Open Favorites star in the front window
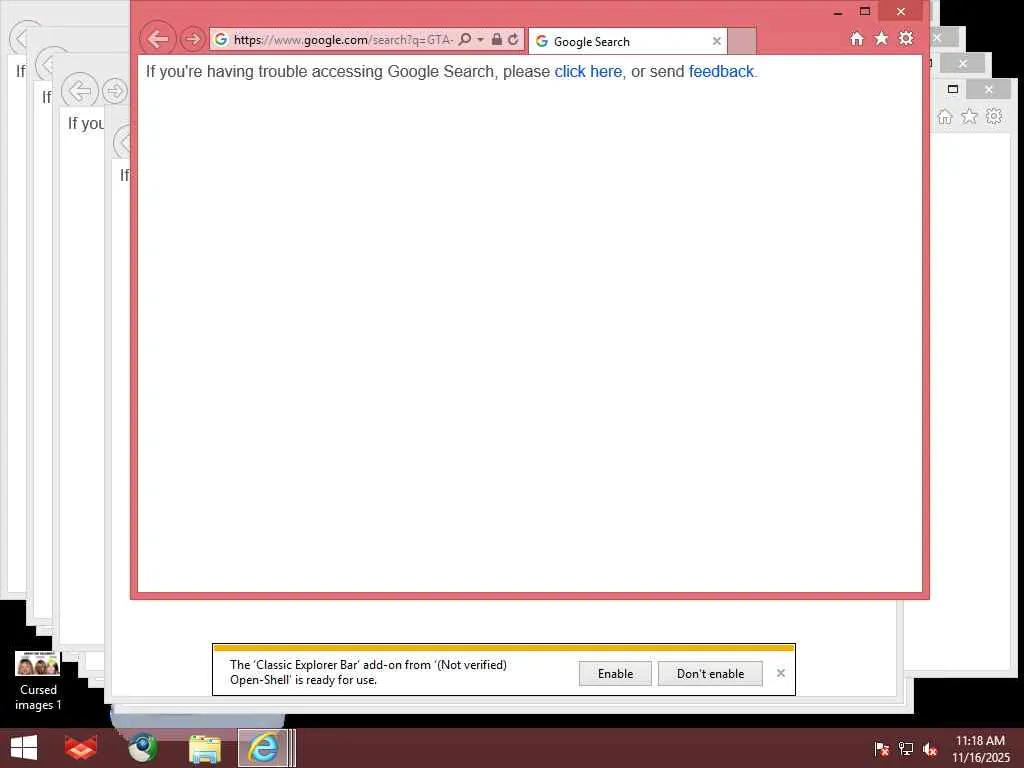Image resolution: width=1024 pixels, height=768 pixels. (x=881, y=39)
